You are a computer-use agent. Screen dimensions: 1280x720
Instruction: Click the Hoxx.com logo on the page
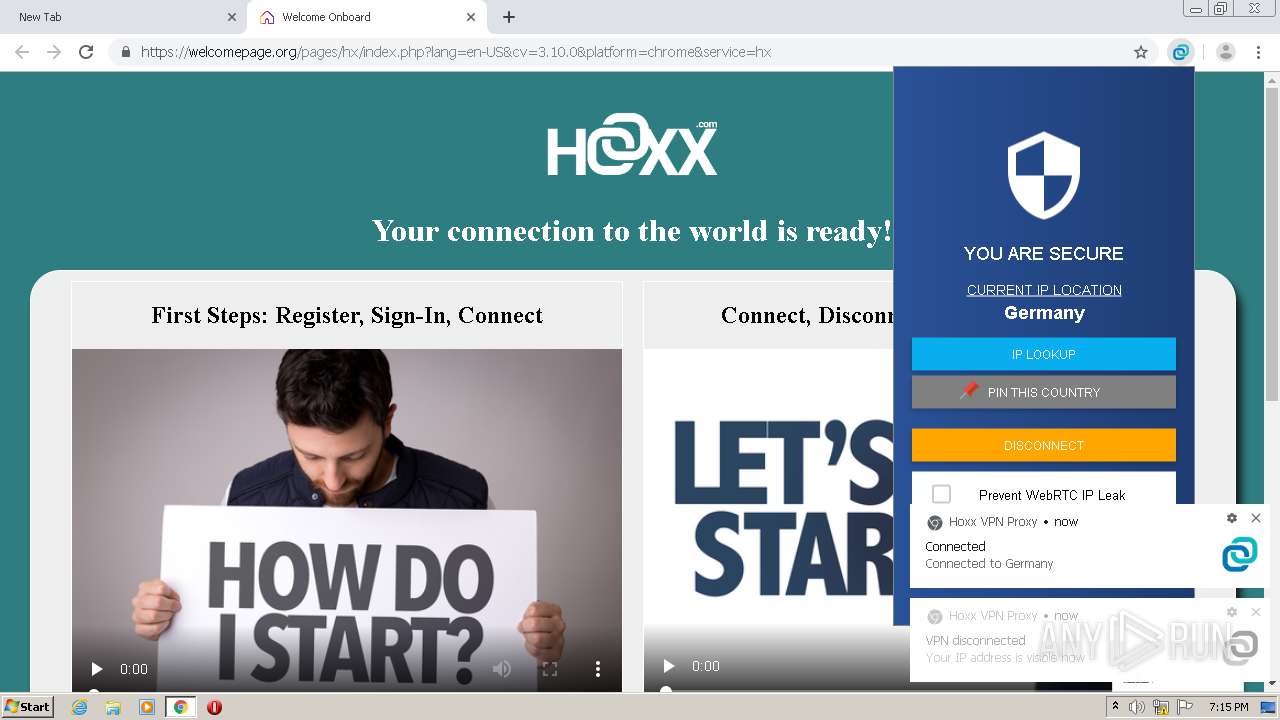coord(632,147)
